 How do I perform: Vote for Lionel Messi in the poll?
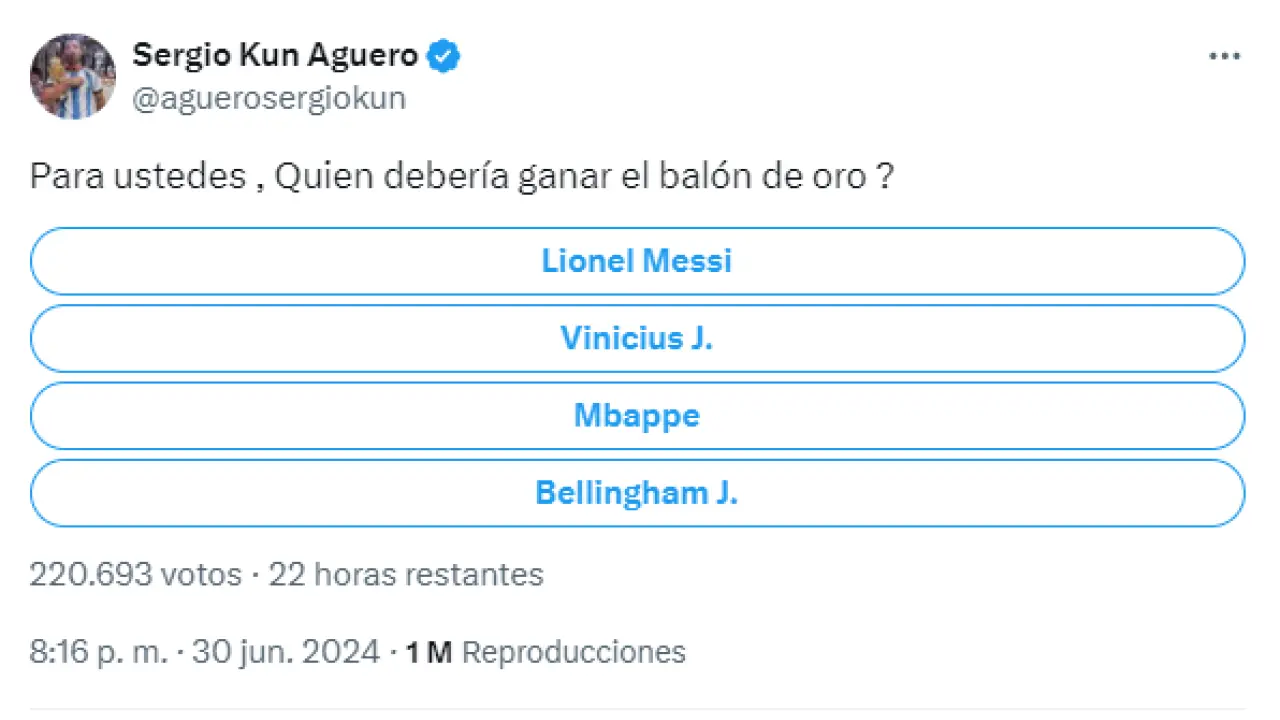[x=637, y=261]
